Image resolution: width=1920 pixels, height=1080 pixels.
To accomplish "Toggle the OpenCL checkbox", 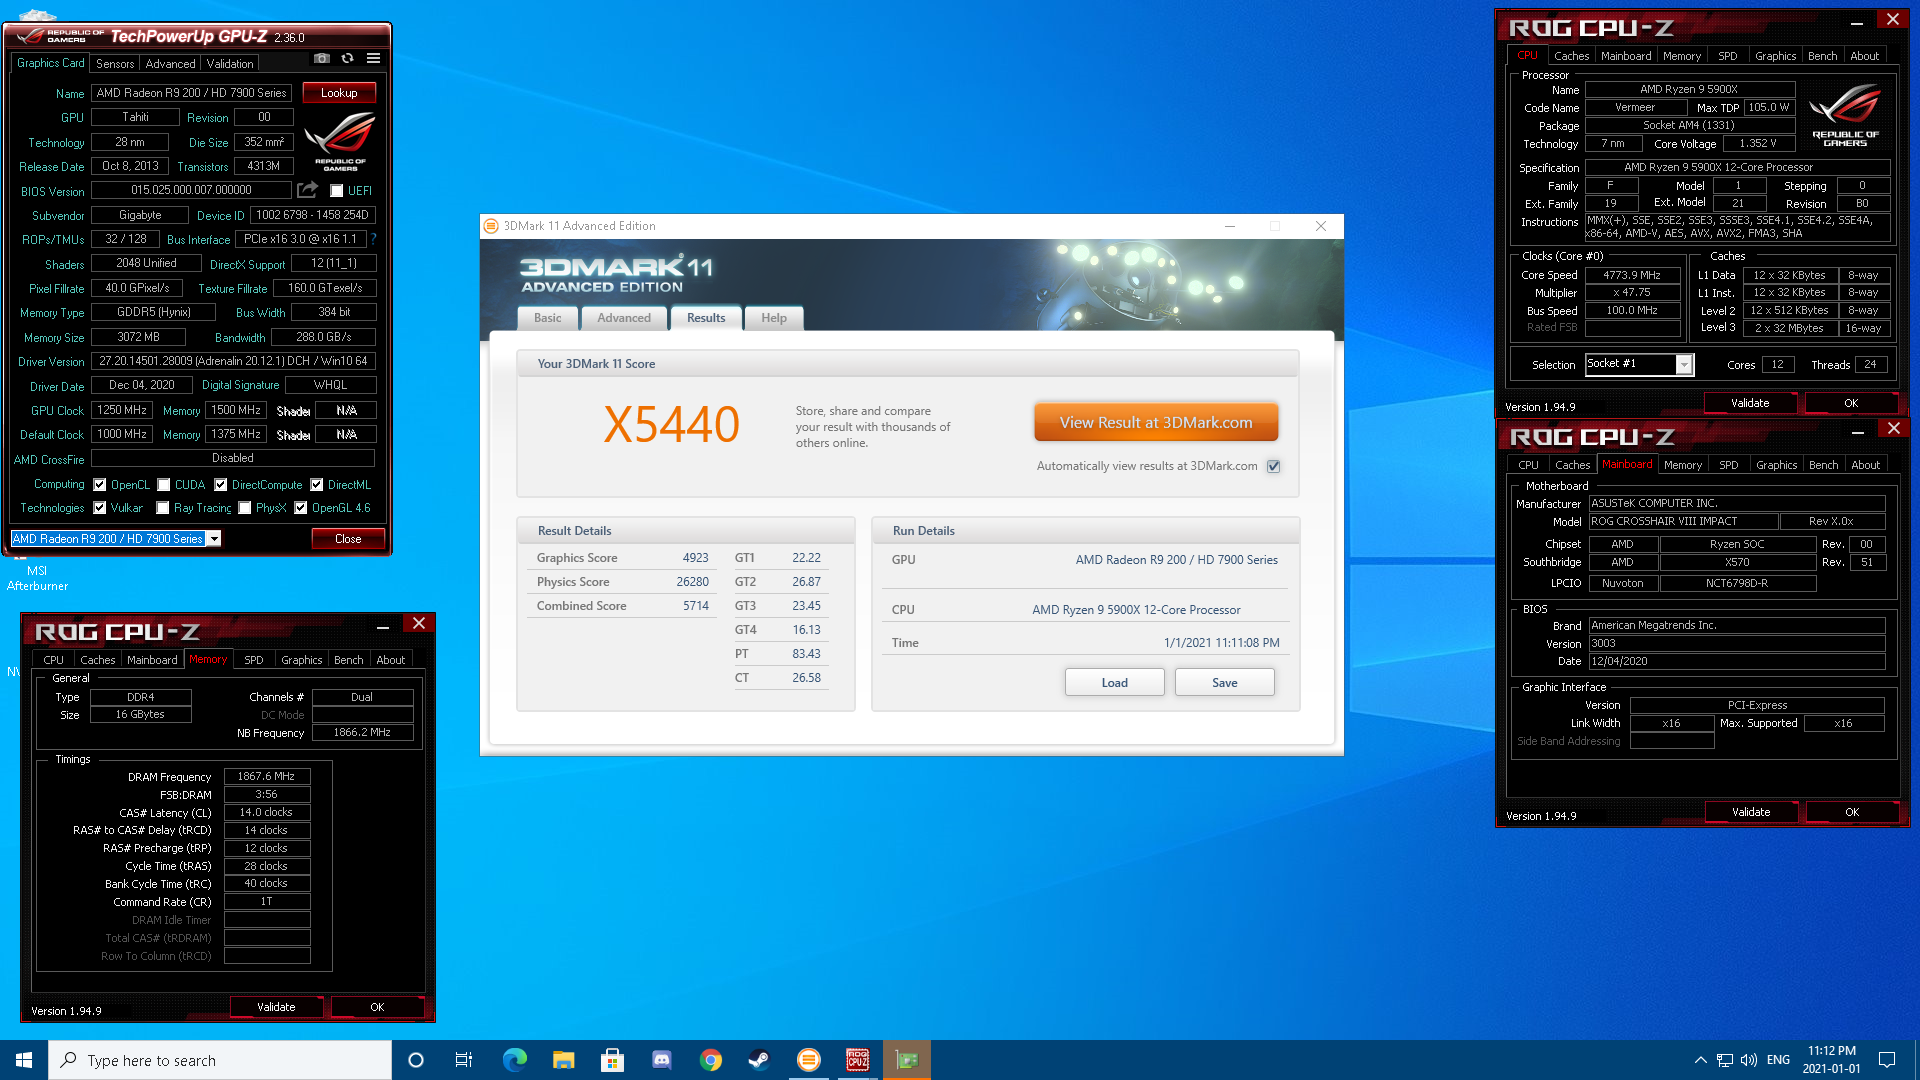I will coord(100,485).
